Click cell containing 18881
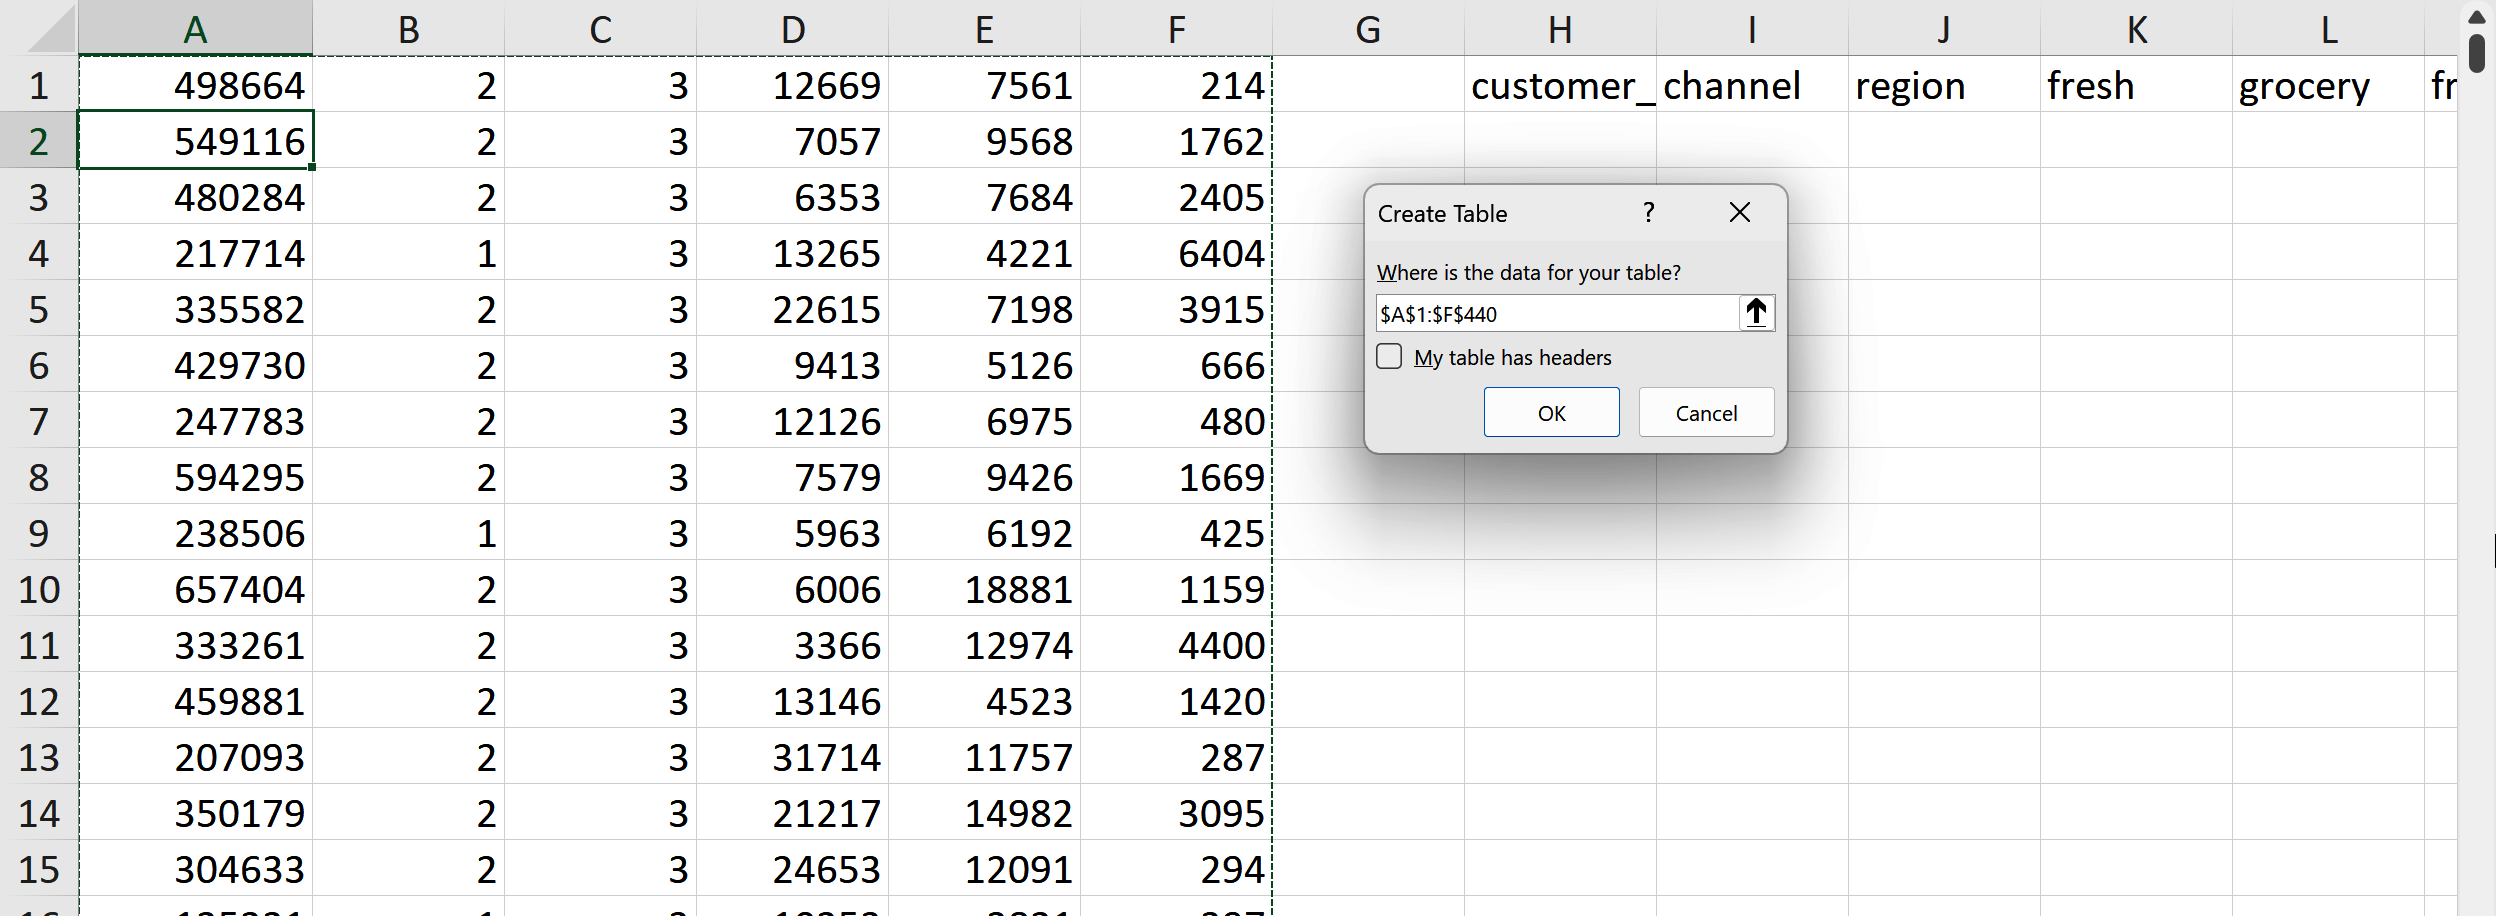The width and height of the screenshot is (2496, 916). [984, 589]
